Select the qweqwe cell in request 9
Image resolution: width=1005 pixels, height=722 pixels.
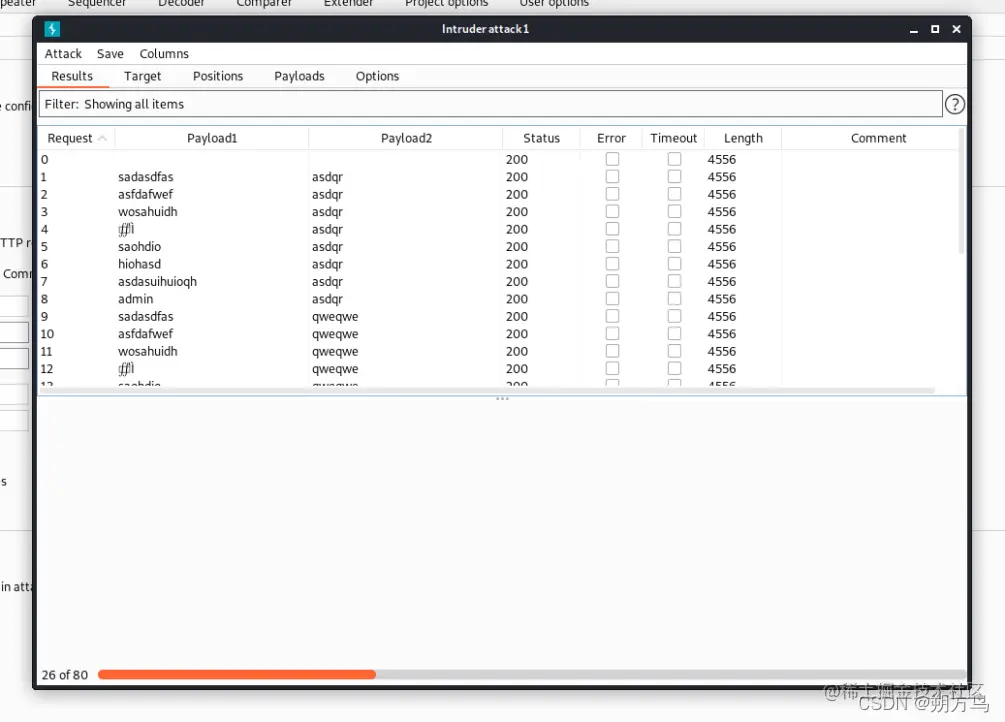pyautogui.click(x=335, y=317)
